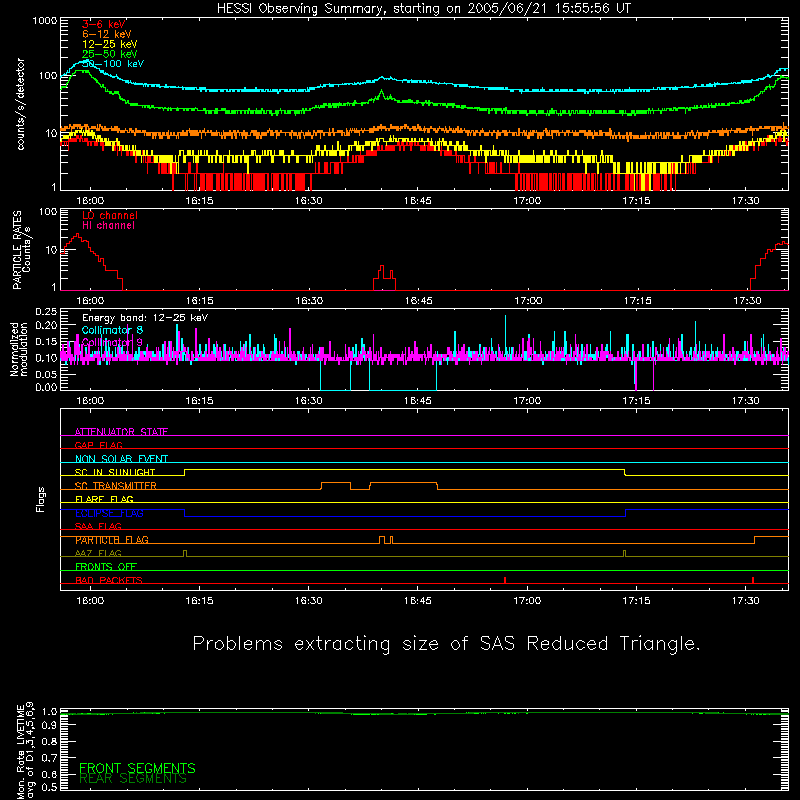
Task: Click the 0.7 livetime axis value
Action: 50,758
